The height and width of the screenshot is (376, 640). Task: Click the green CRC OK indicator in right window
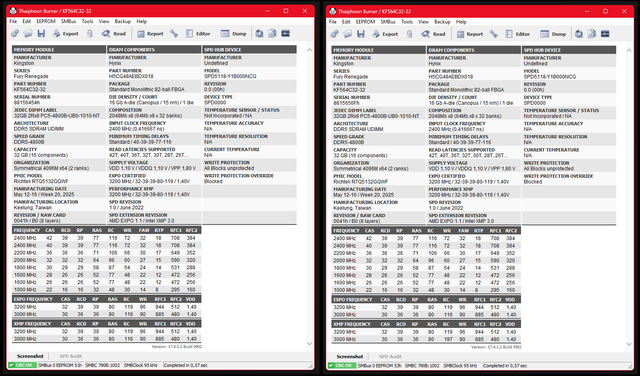point(342,365)
